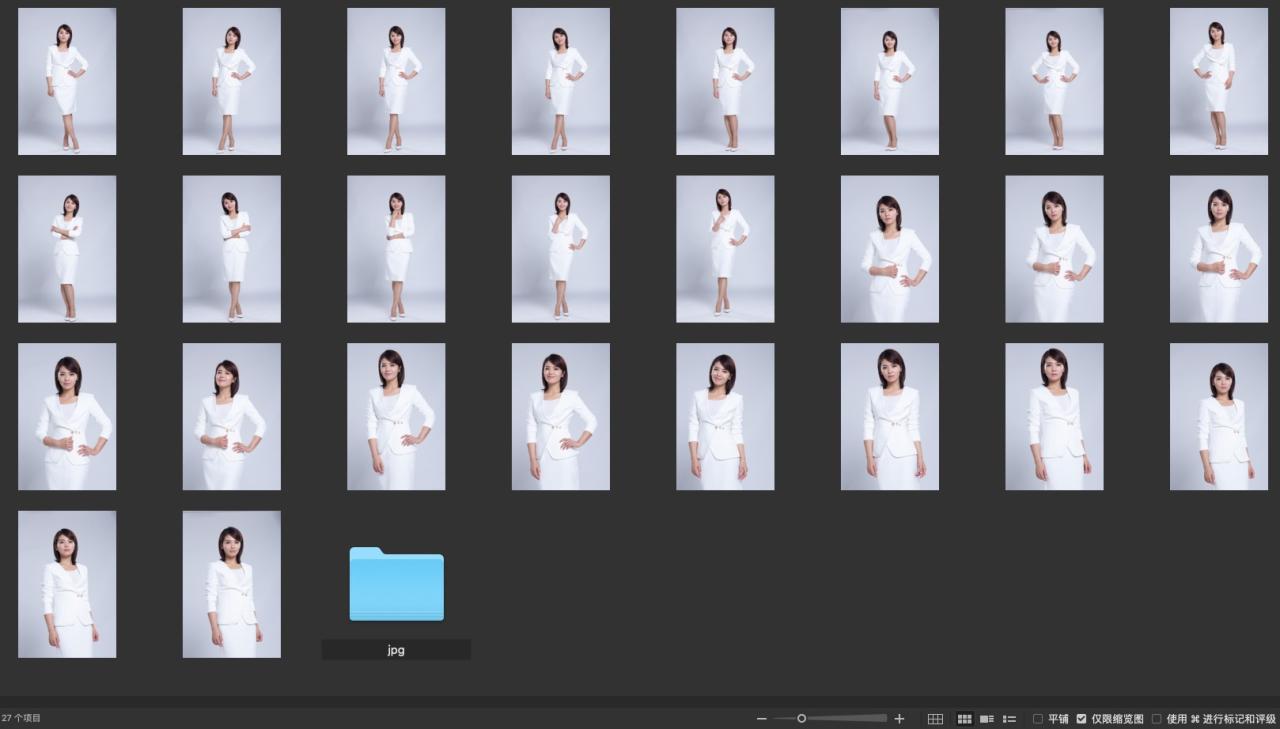This screenshot has width=1280, height=729.
Task: Select the first thumbnail in the third row
Action: (x=67, y=417)
